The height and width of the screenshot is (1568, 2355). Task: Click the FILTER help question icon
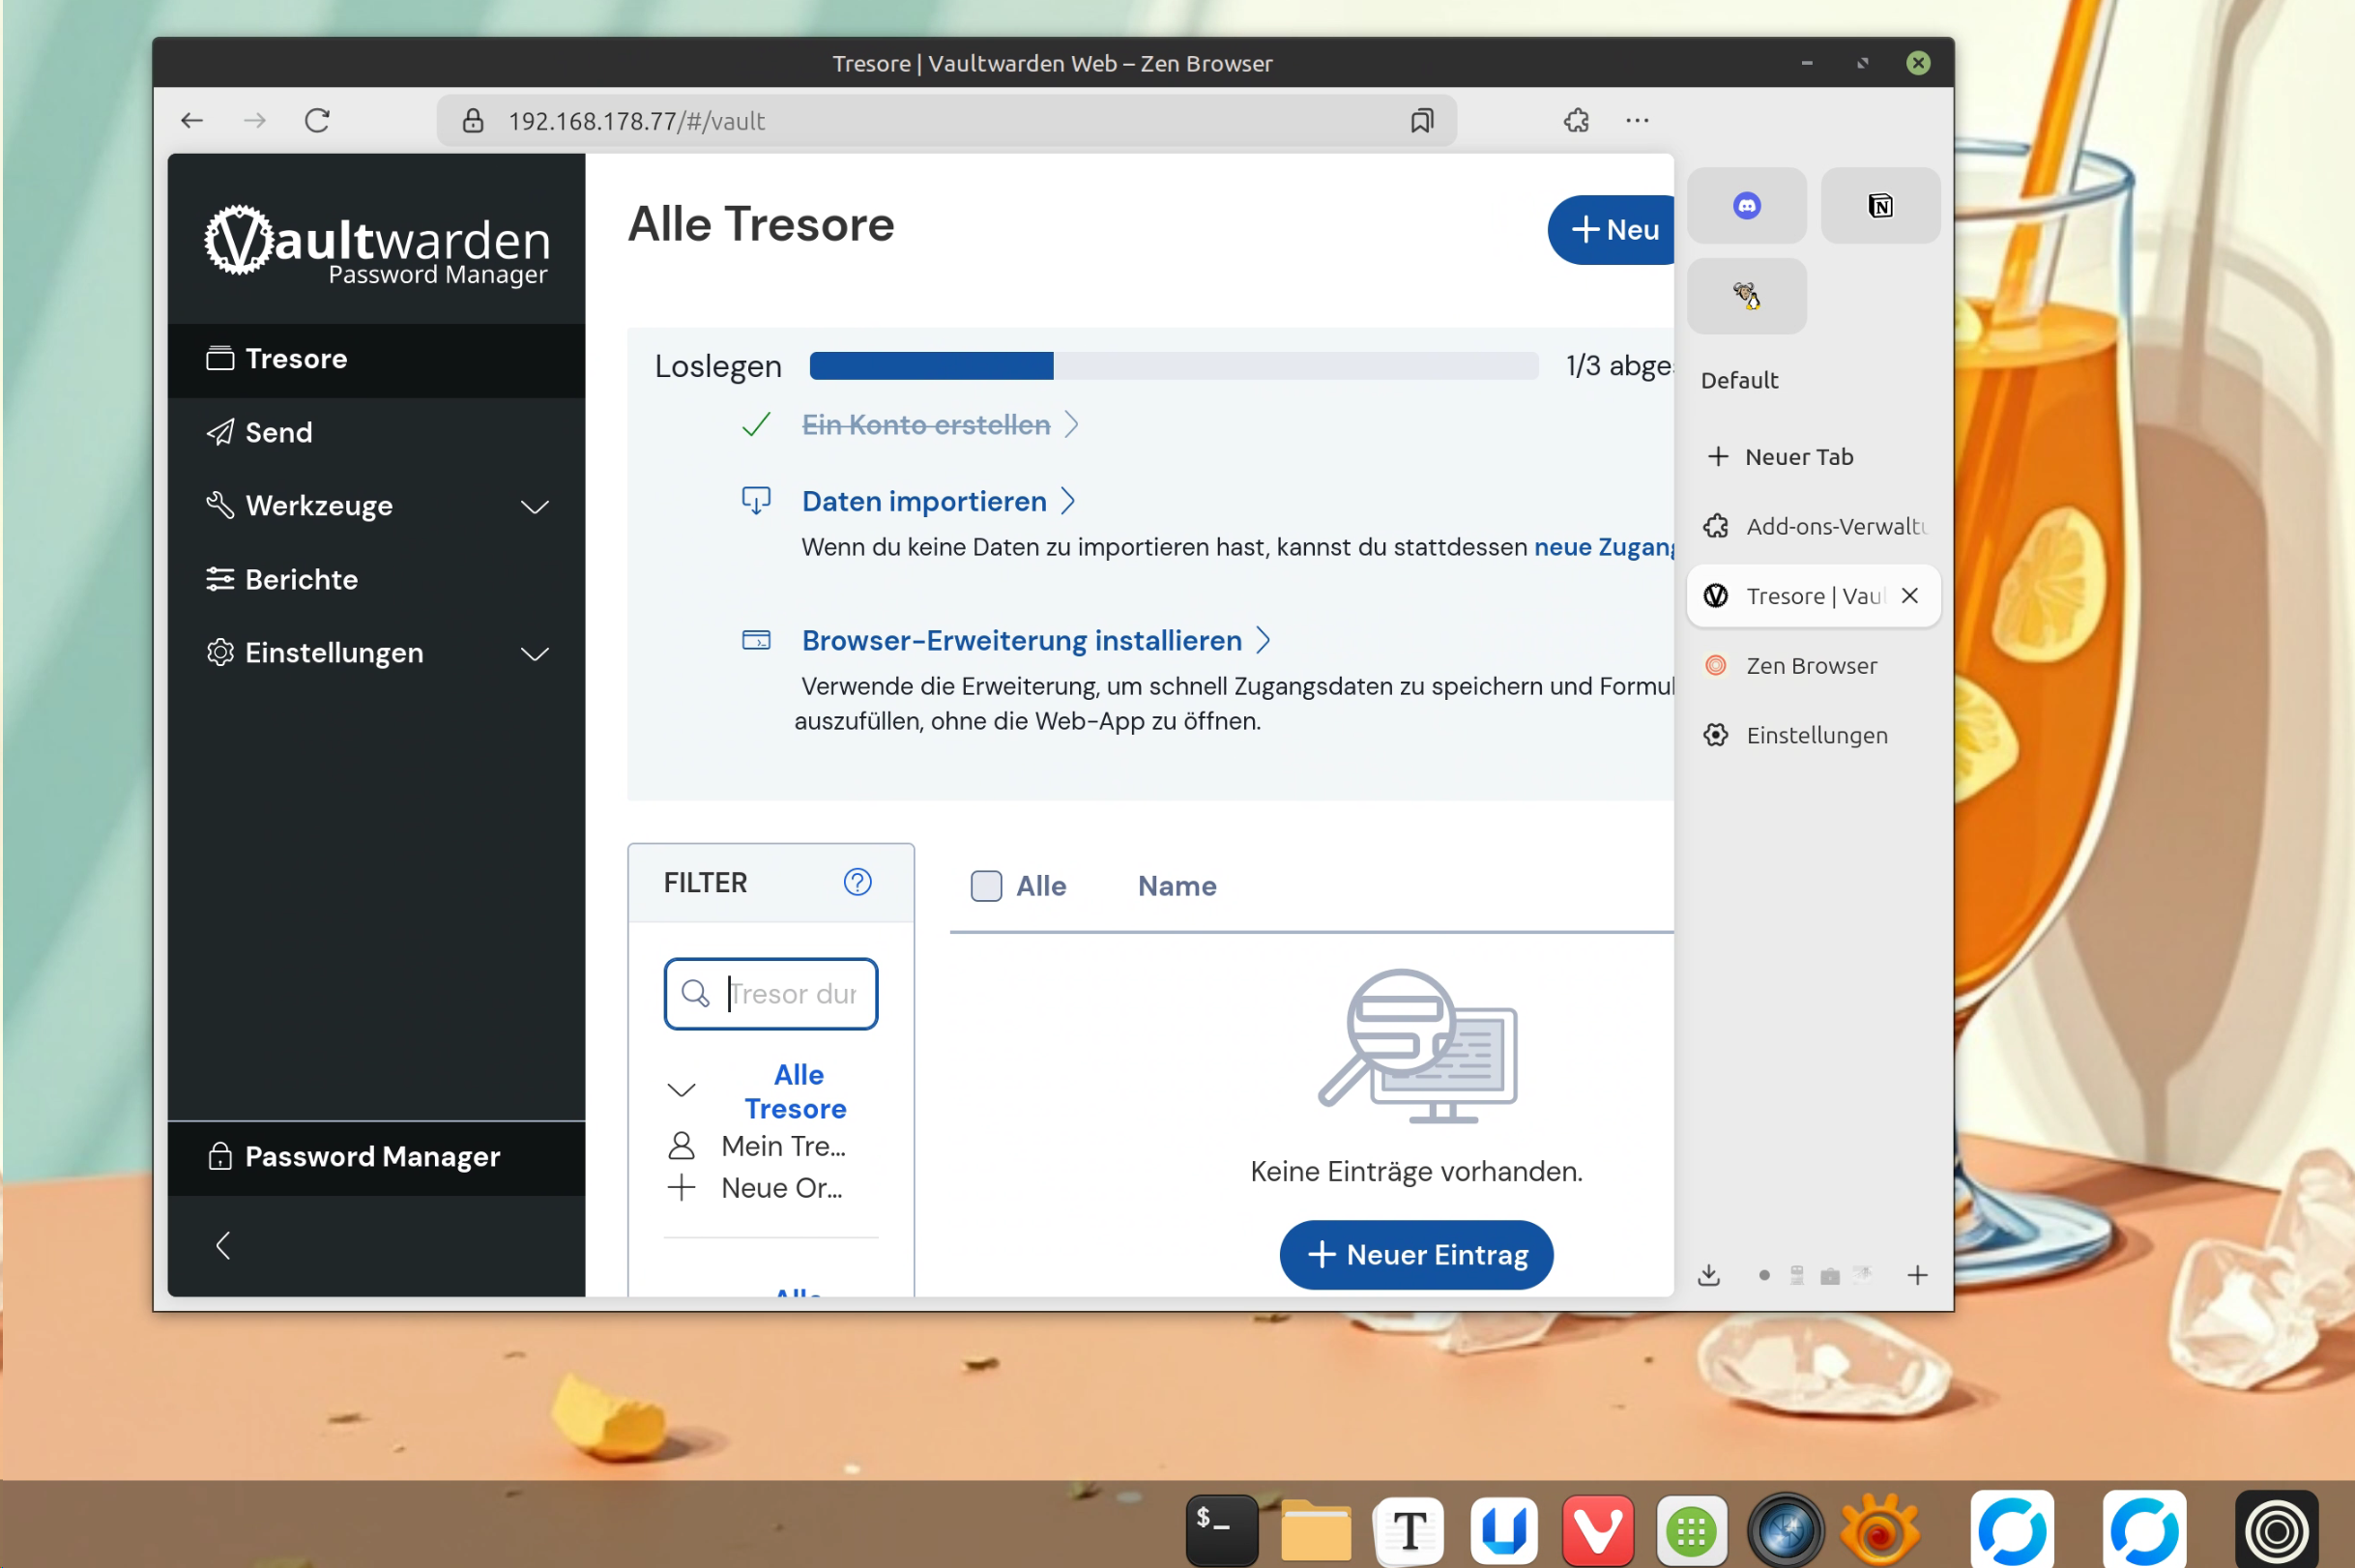(857, 882)
